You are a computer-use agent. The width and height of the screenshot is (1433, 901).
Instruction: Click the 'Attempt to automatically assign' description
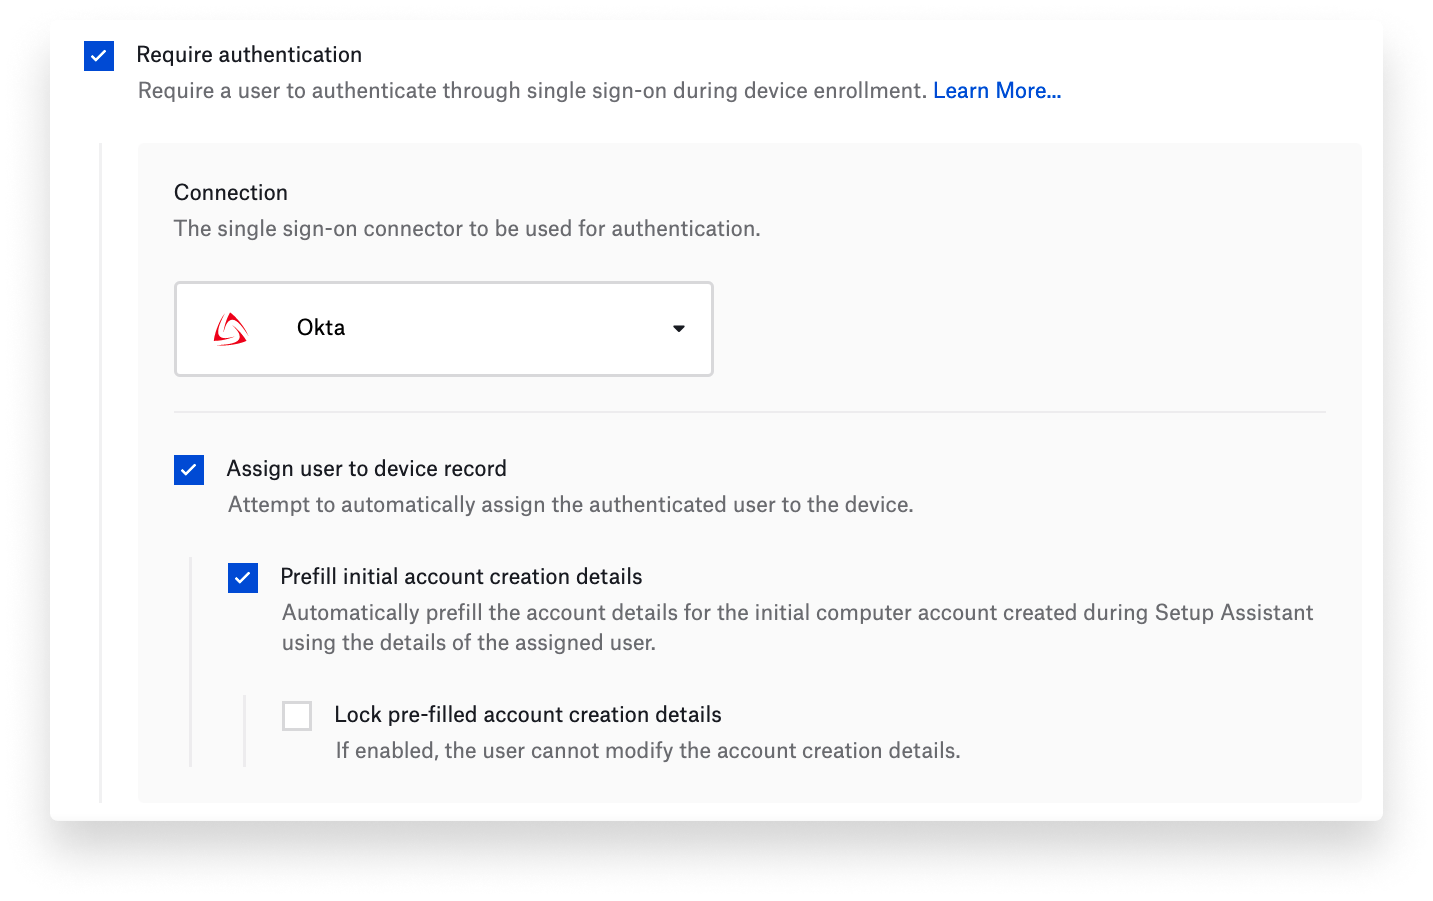(570, 505)
